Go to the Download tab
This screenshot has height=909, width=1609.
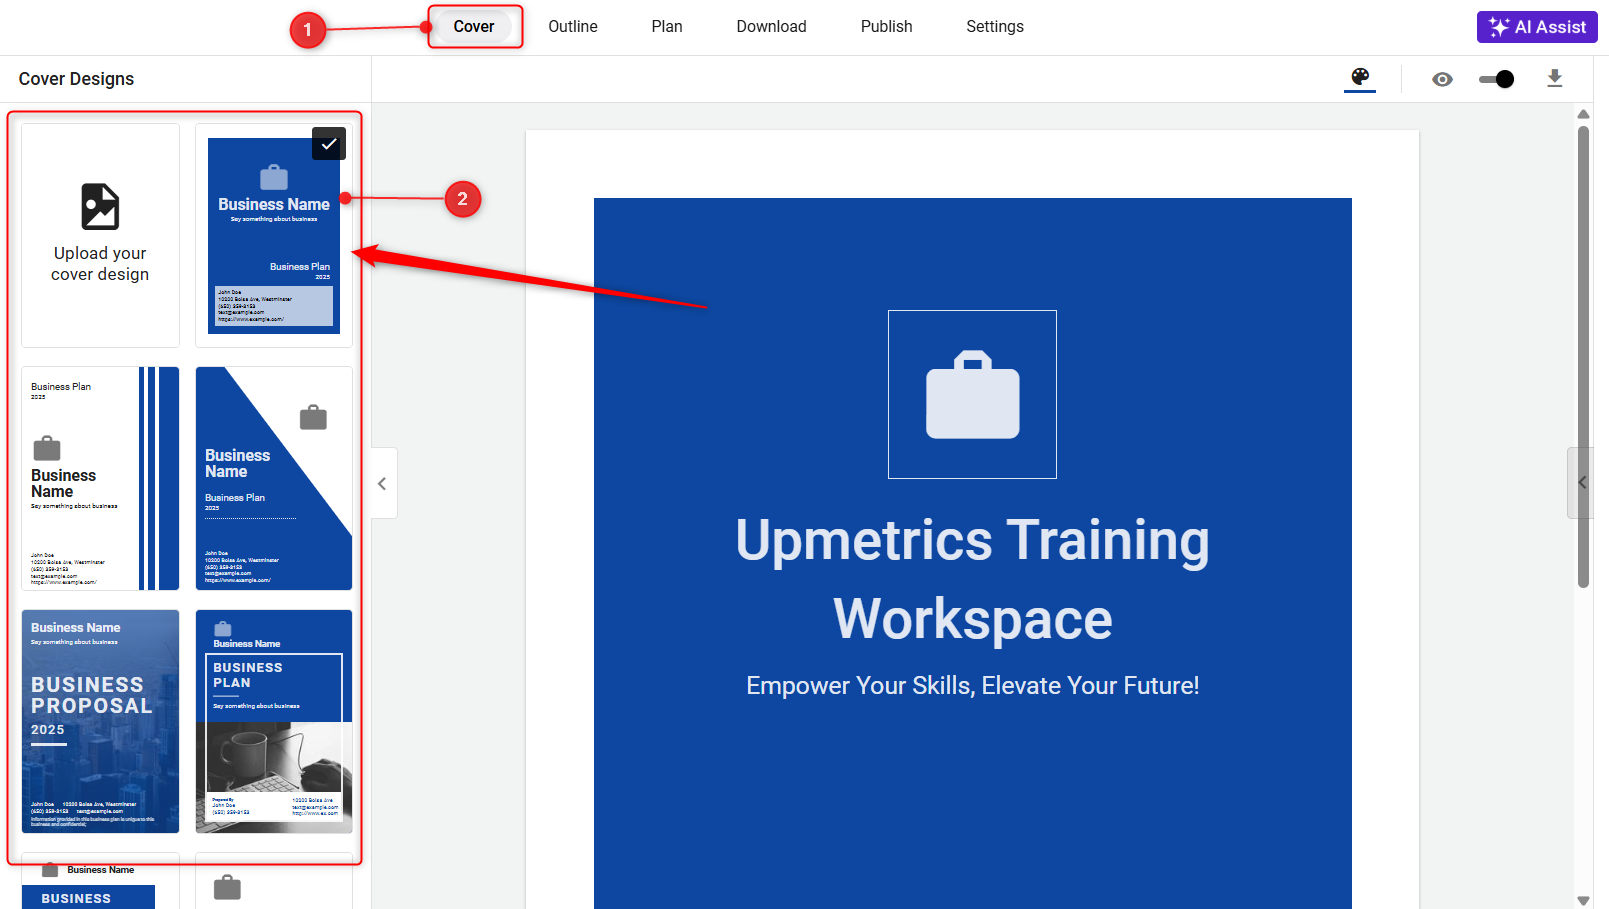point(771,27)
